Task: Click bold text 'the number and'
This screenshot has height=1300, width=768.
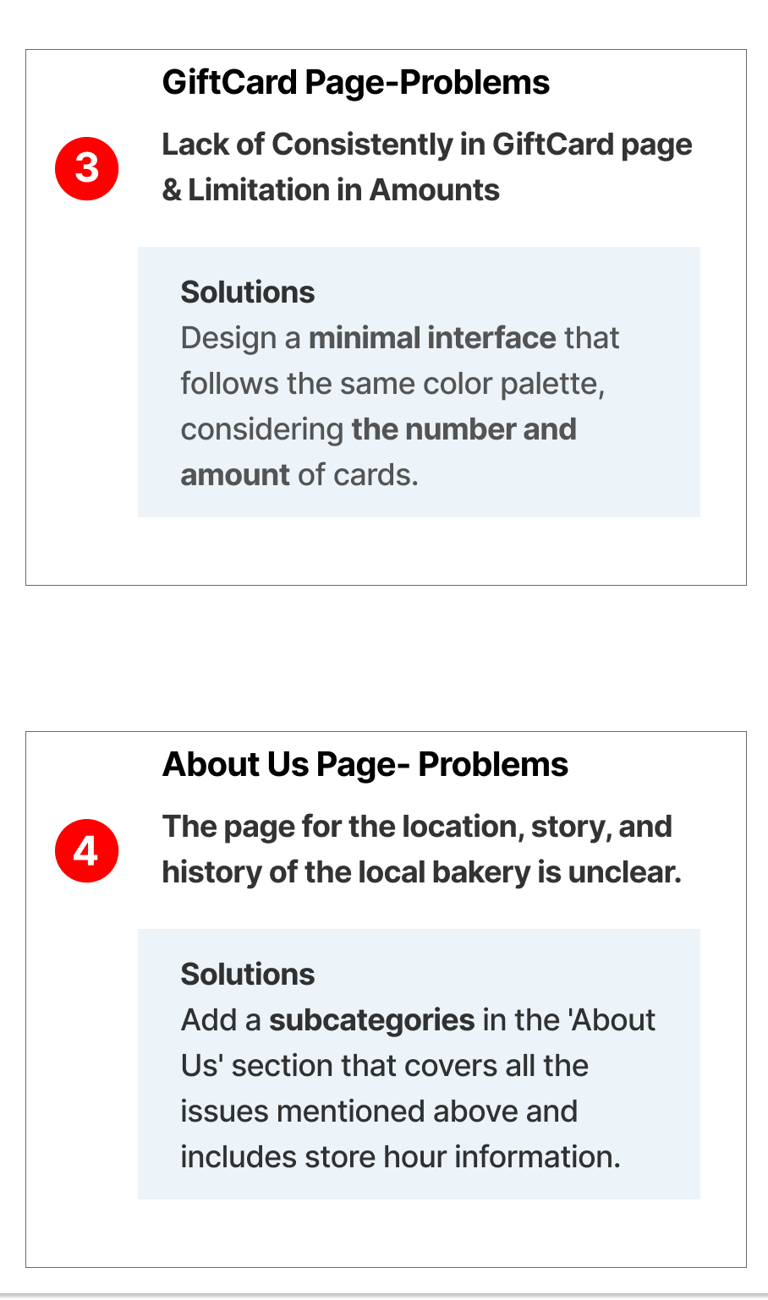Action: (x=464, y=429)
